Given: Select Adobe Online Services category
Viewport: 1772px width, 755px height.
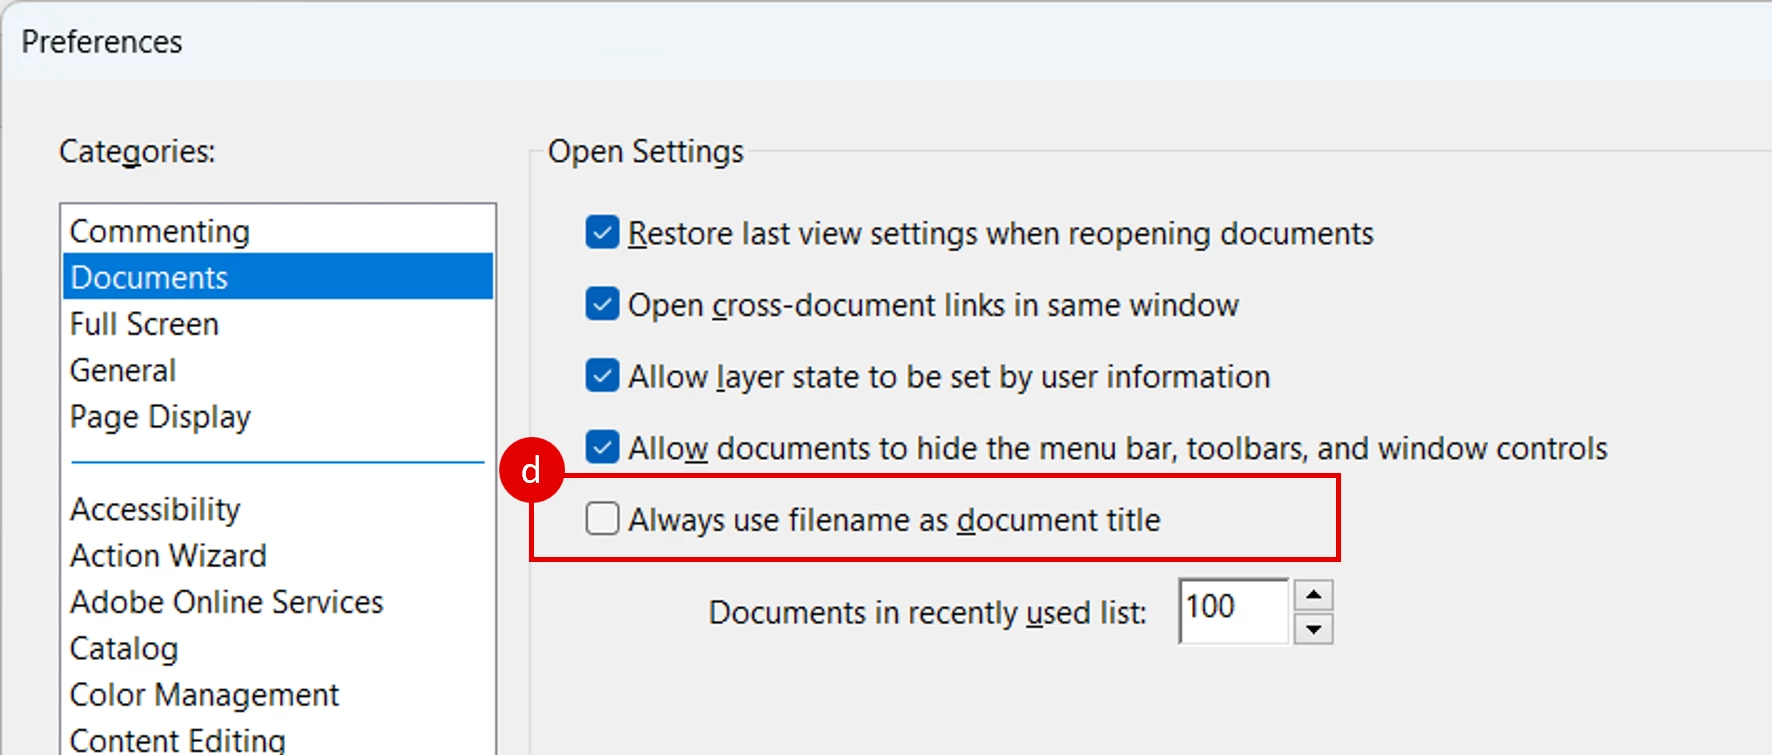Looking at the screenshot, I should coord(278,602).
